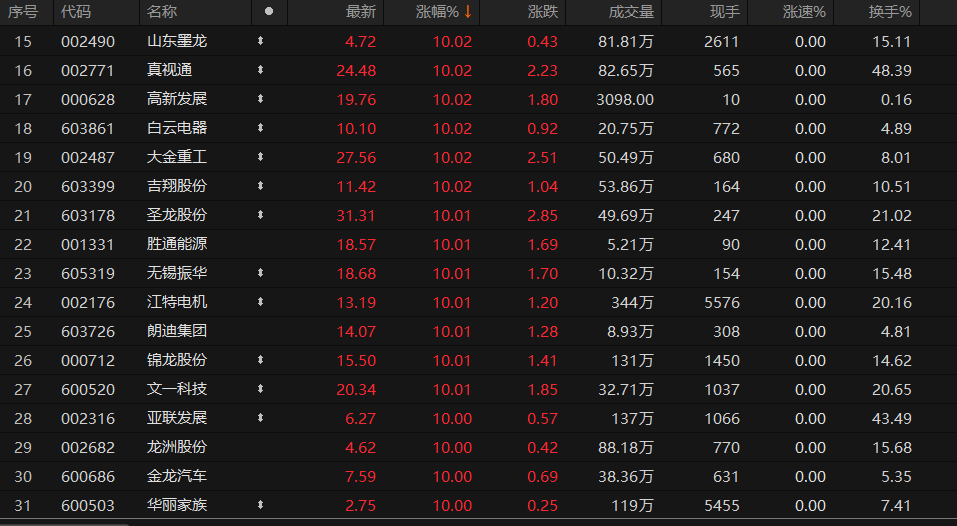Click the latest price 2.75
Viewport: 957px width, 526px height.
361,505
